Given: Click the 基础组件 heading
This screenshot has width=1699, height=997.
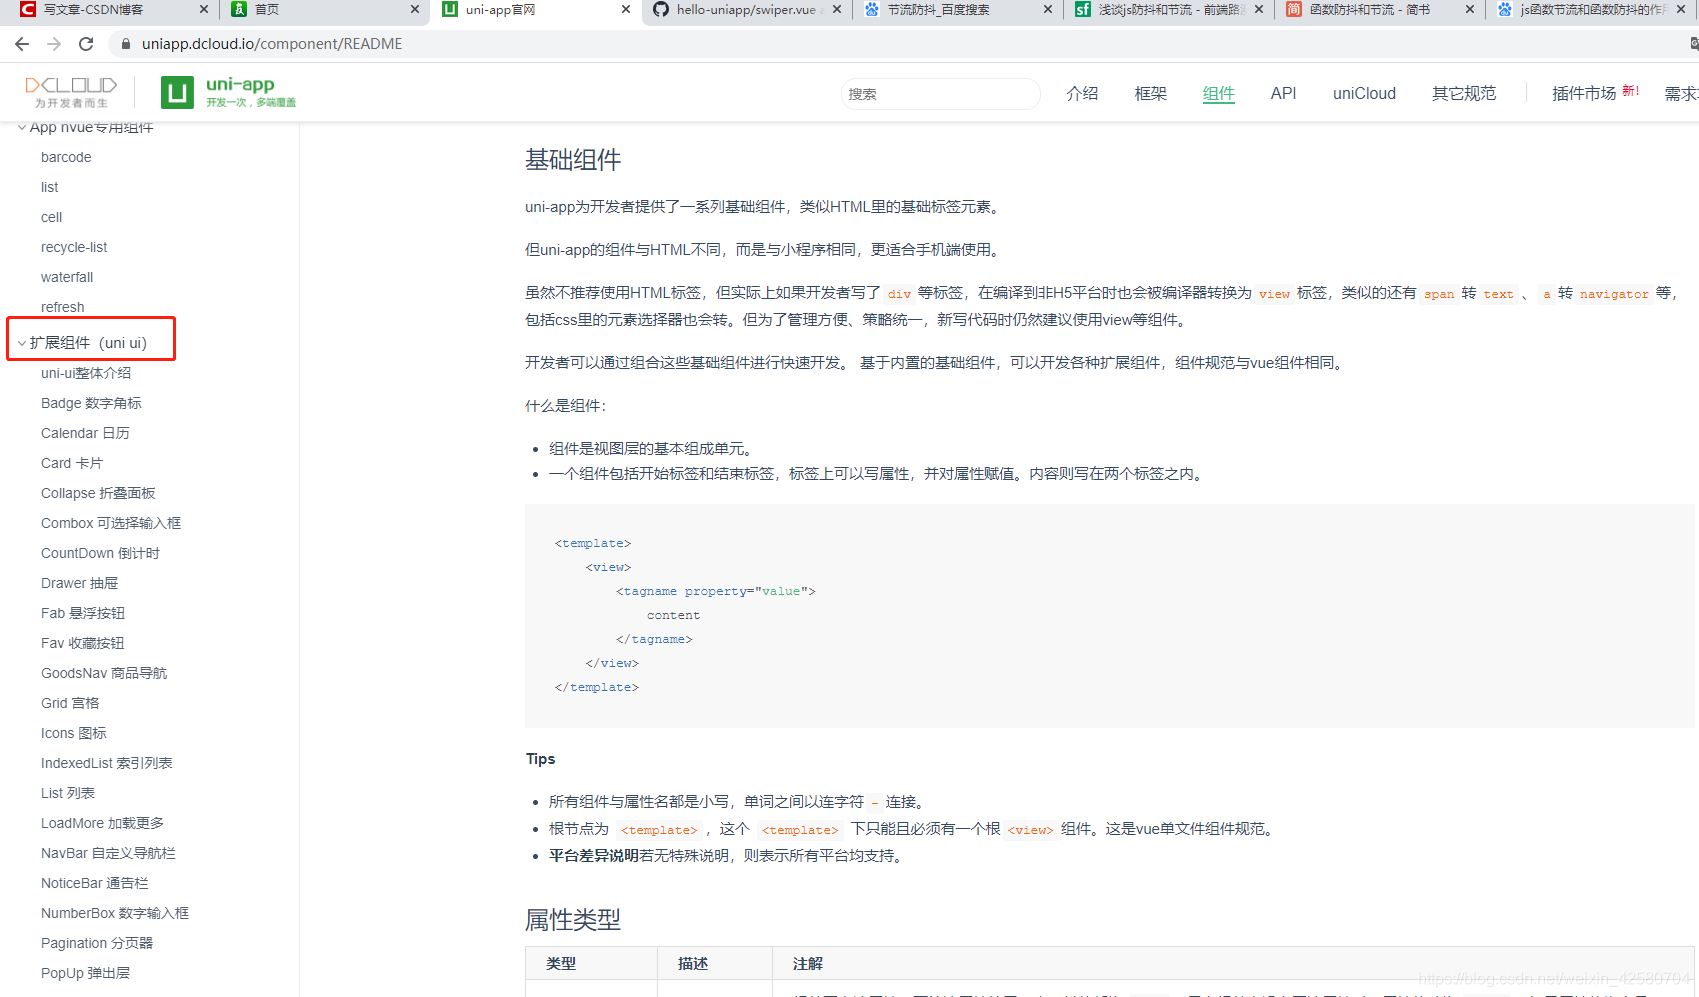Looking at the screenshot, I should (x=573, y=160).
